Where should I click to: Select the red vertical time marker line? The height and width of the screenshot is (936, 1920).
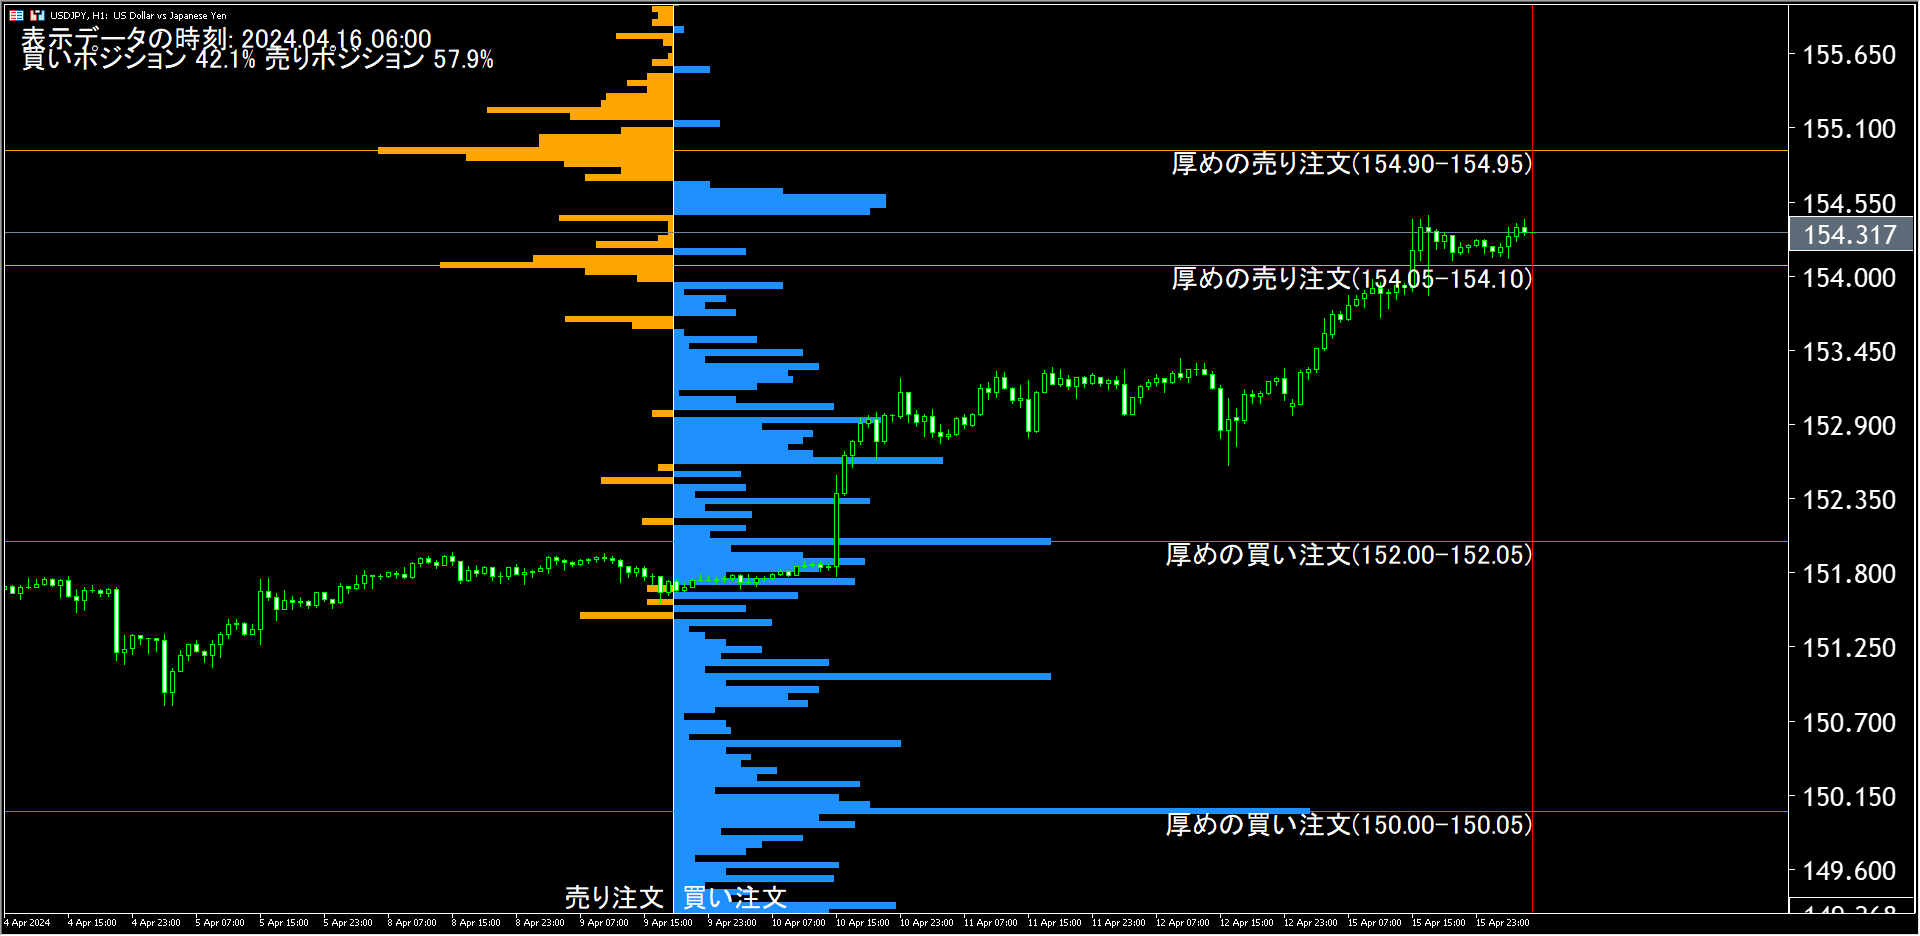[x=1532, y=458]
